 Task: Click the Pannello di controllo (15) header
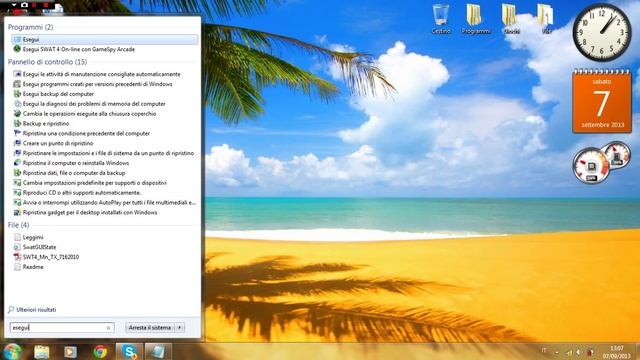pyautogui.click(x=47, y=62)
